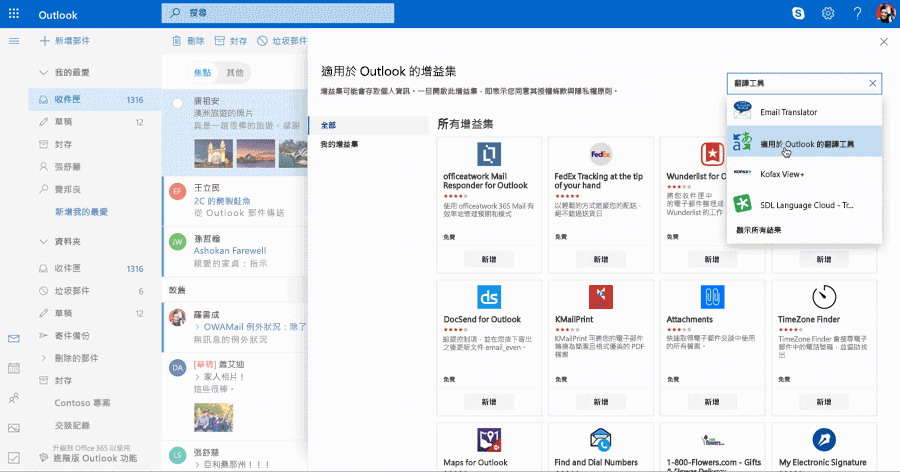Click the 新增我的最愛 link

[82, 212]
